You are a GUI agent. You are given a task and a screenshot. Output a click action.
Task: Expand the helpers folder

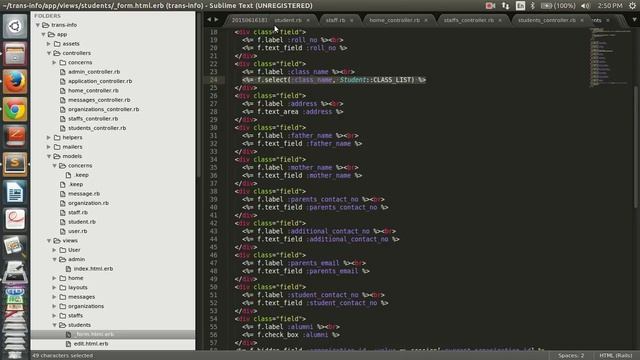point(49,138)
